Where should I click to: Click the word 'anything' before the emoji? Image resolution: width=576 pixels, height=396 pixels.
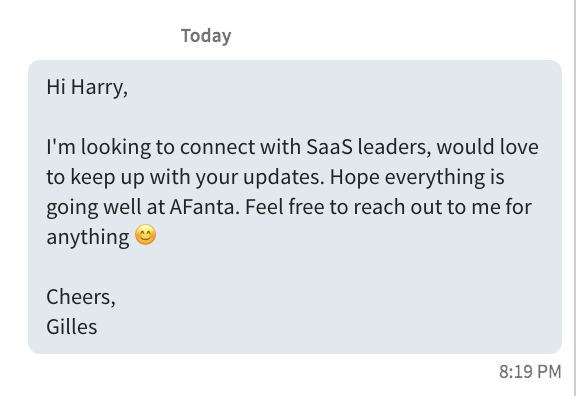(88, 237)
